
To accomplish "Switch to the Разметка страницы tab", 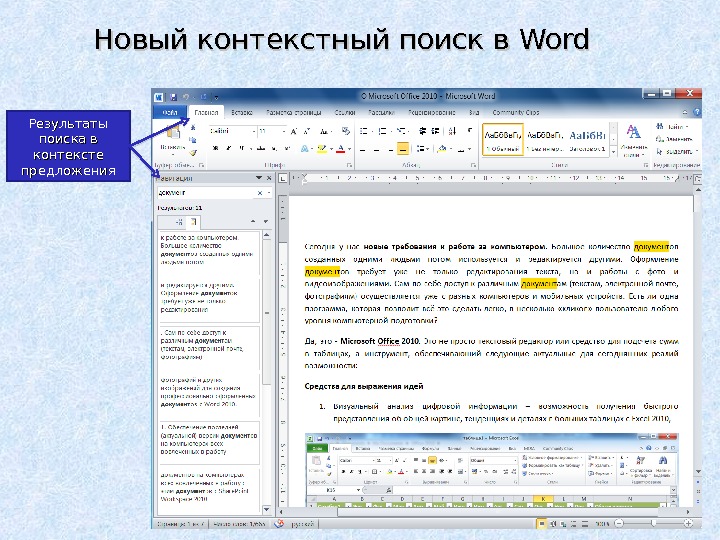I will click(294, 112).
